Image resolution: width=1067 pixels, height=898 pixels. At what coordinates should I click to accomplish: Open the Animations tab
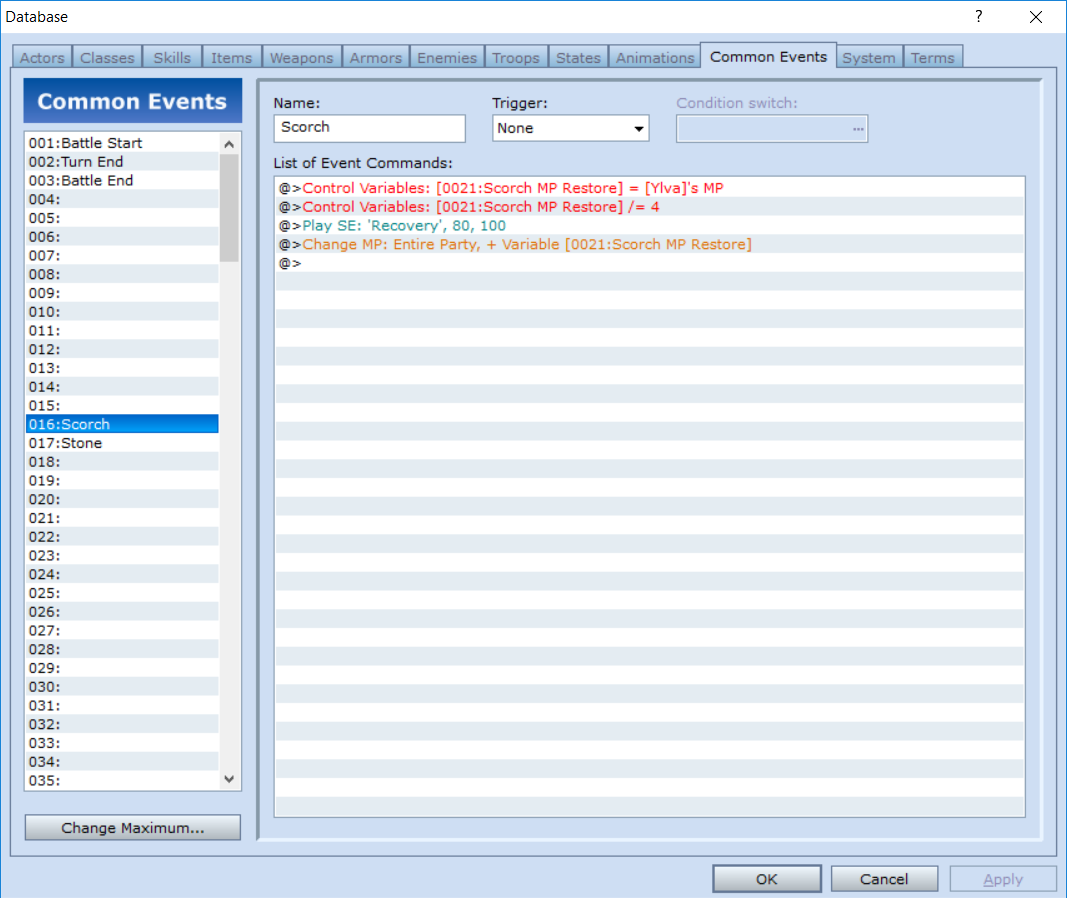coord(655,58)
